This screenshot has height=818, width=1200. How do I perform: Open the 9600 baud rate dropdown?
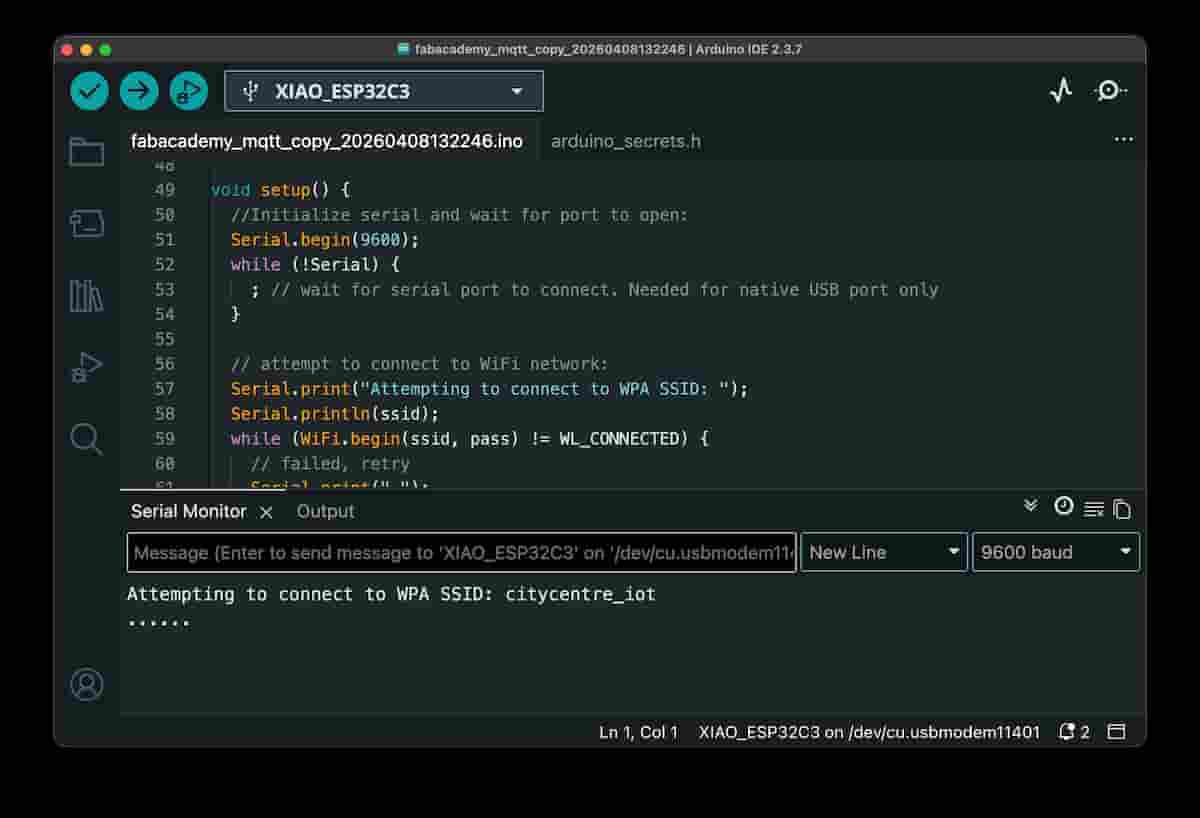pyautogui.click(x=1056, y=552)
